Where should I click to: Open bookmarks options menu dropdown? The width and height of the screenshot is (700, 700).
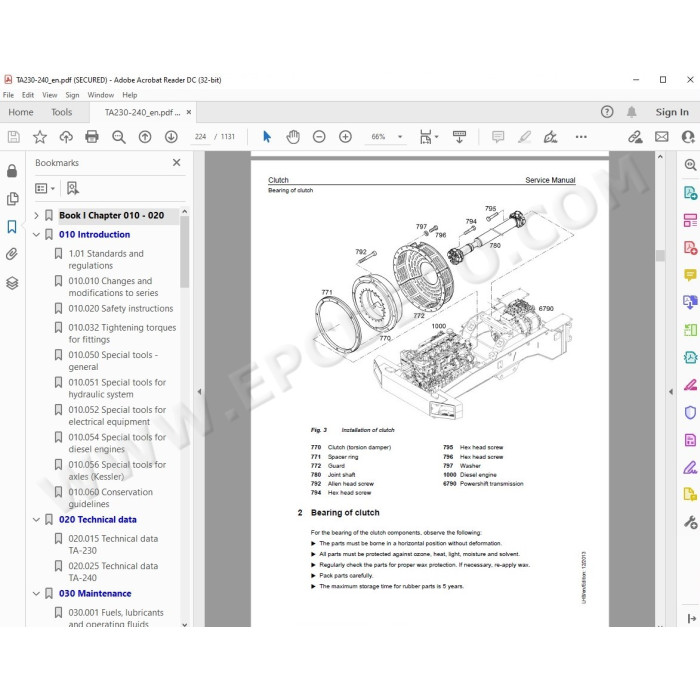45,188
